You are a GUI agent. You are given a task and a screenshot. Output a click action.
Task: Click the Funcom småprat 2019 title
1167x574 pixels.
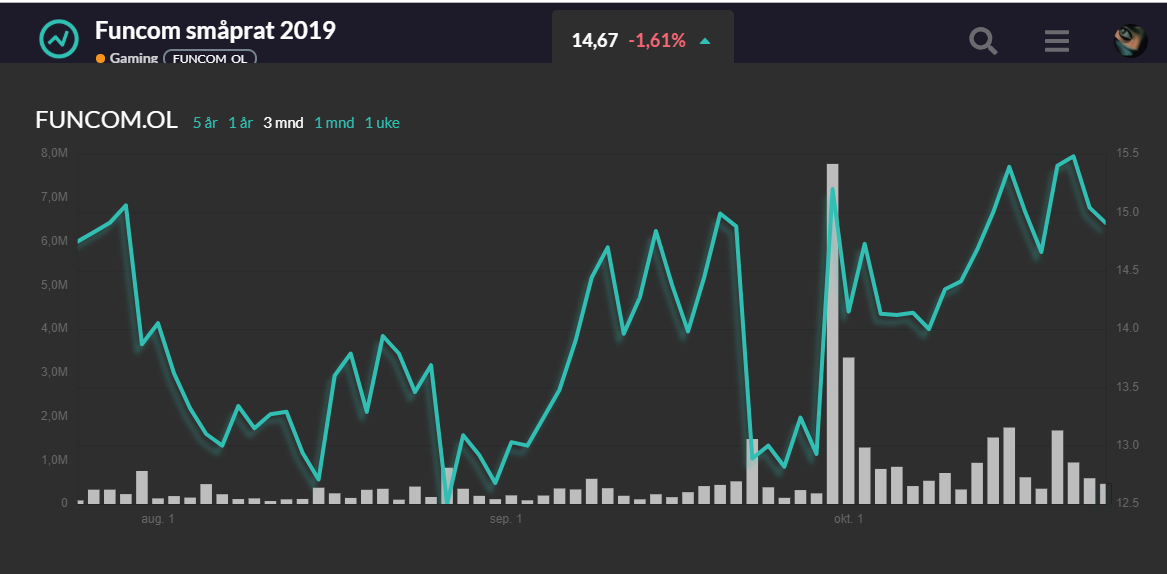click(215, 30)
